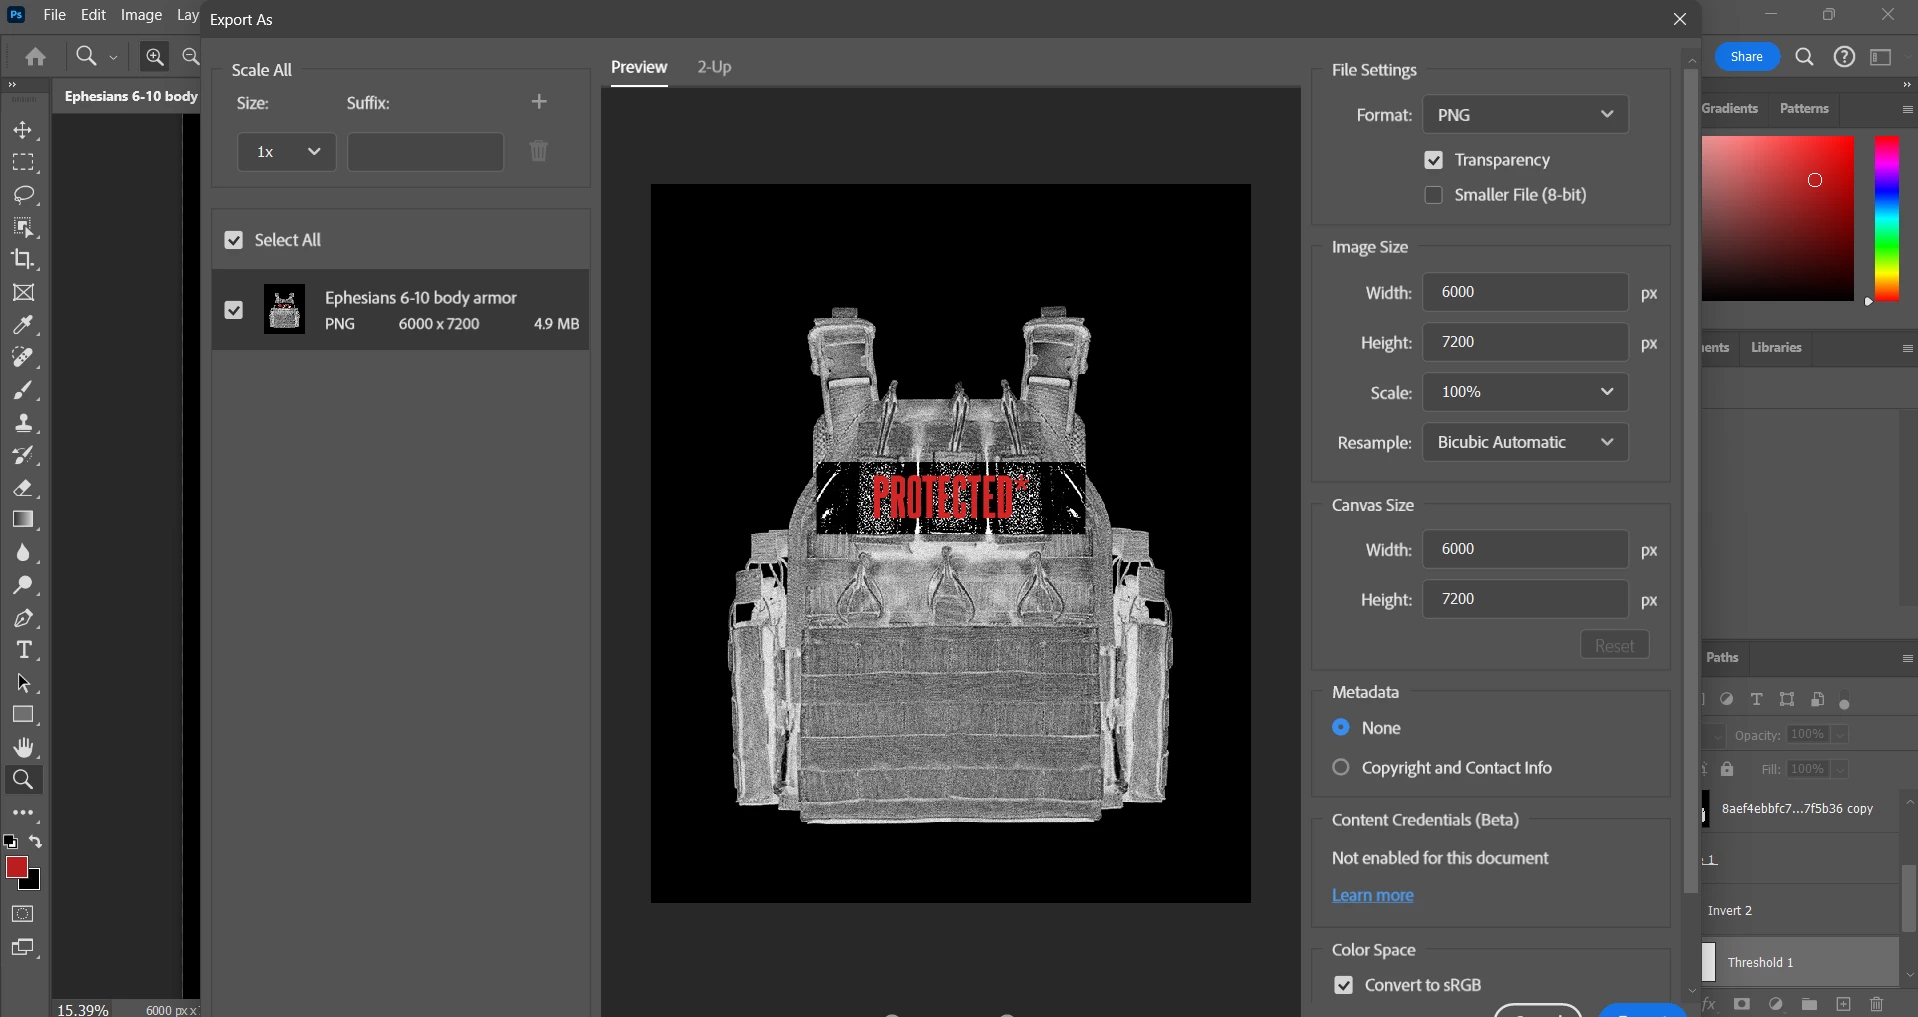Image resolution: width=1918 pixels, height=1017 pixels.
Task: Open the Edit menu
Action: [x=93, y=15]
